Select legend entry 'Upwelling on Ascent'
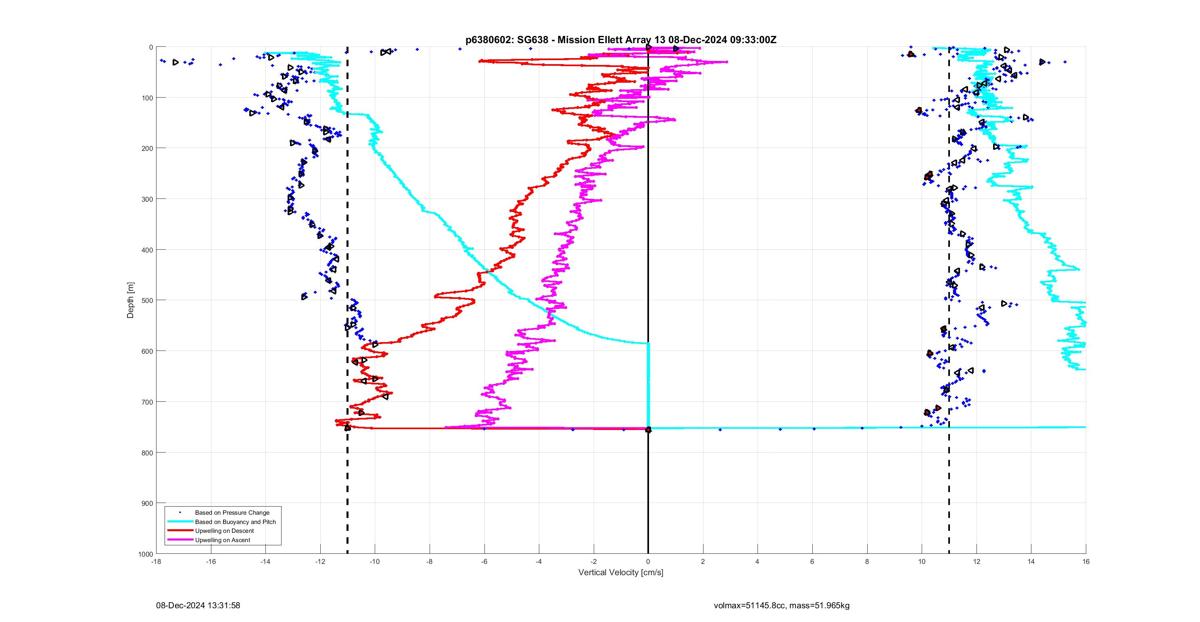1200x622 pixels. tap(223, 540)
